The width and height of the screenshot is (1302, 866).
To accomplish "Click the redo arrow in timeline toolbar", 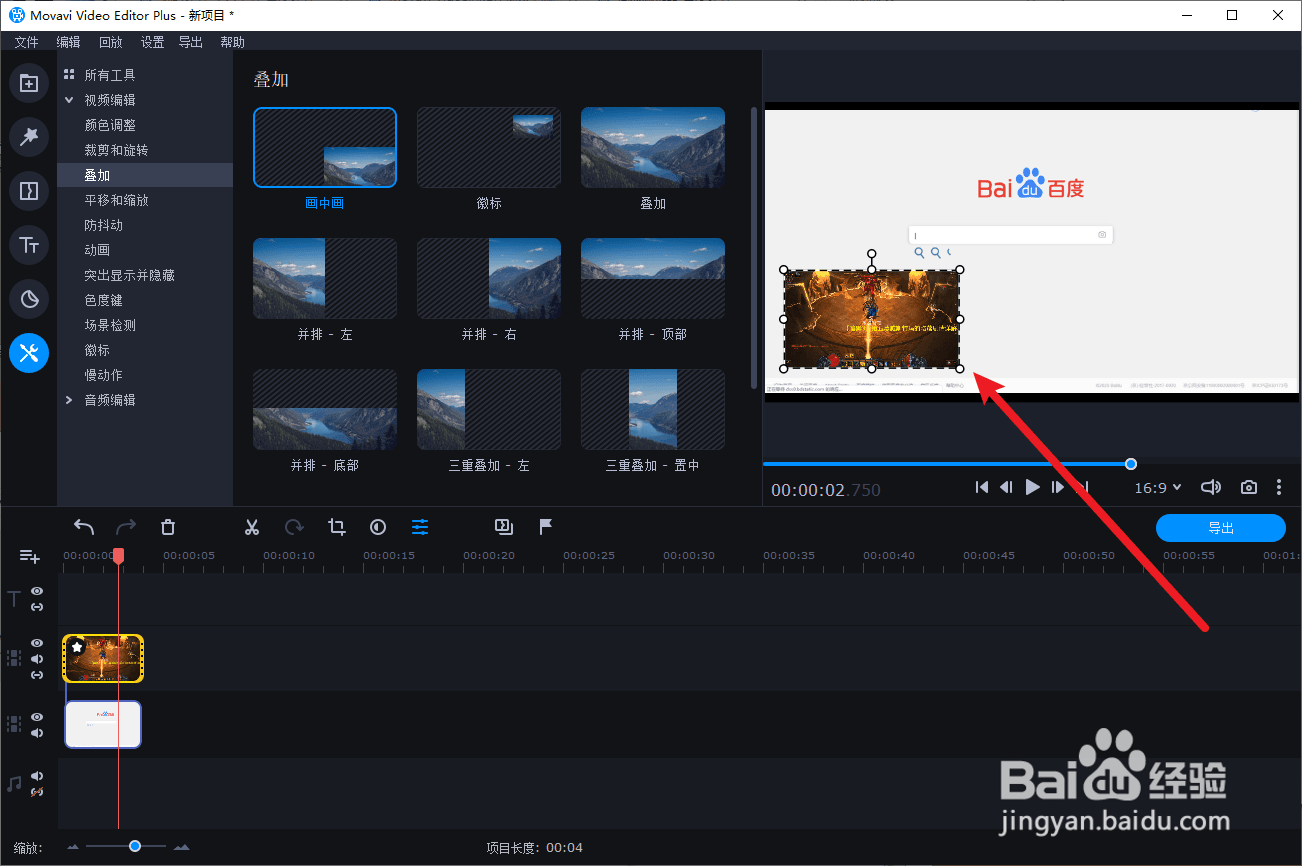I will [x=126, y=527].
